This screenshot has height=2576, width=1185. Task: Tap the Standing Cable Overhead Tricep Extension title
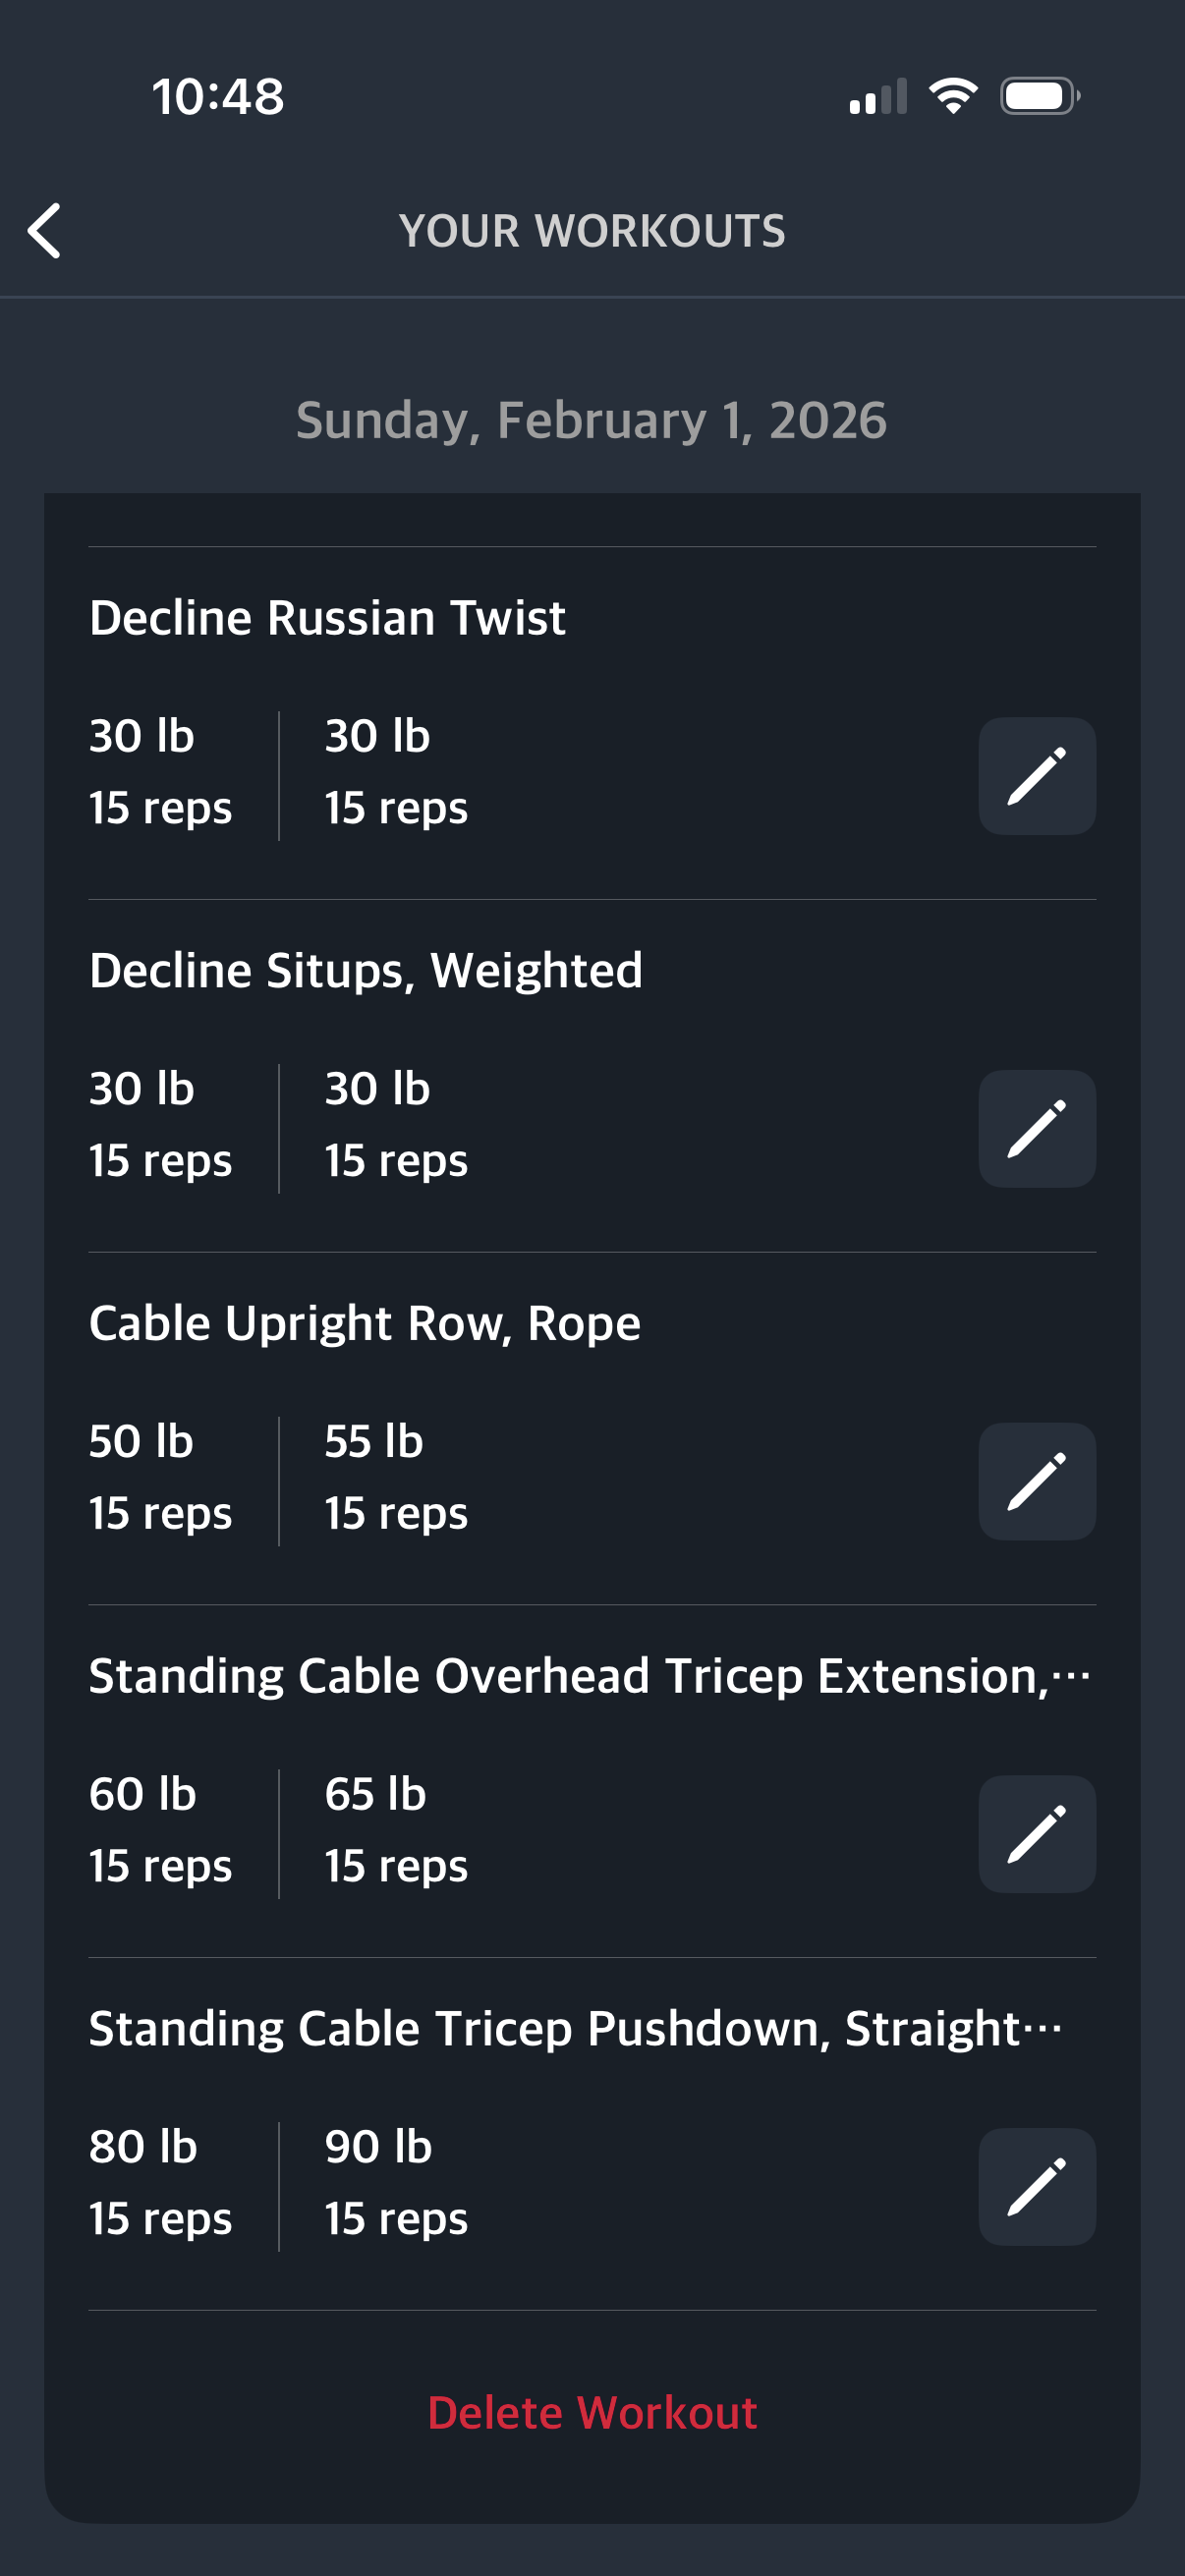[588, 1677]
